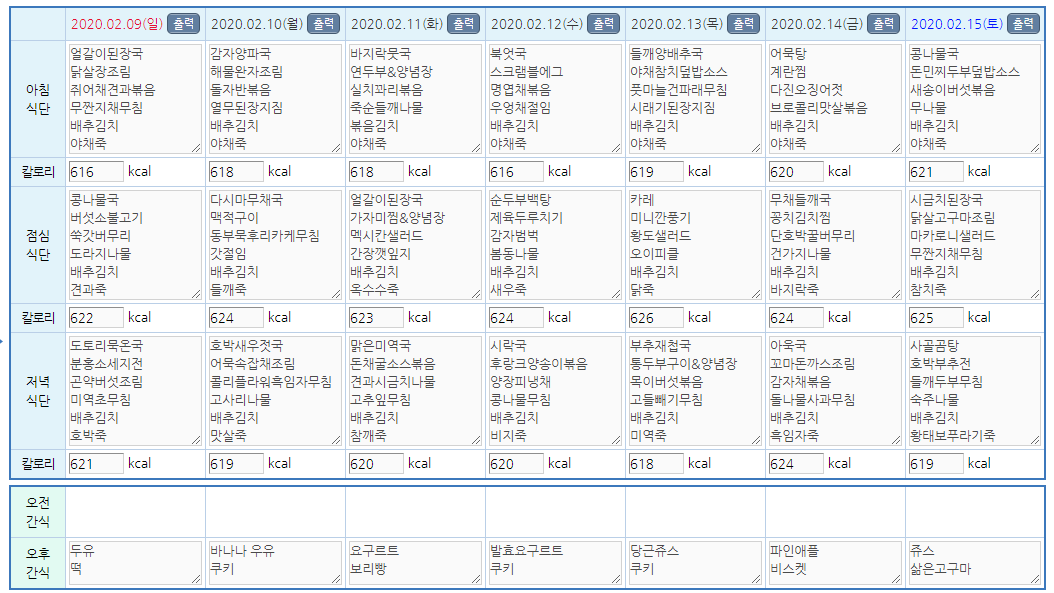Click Sunday breakfast menu box starting with 얼갈이된장국
1054x593 pixels.
135,99
